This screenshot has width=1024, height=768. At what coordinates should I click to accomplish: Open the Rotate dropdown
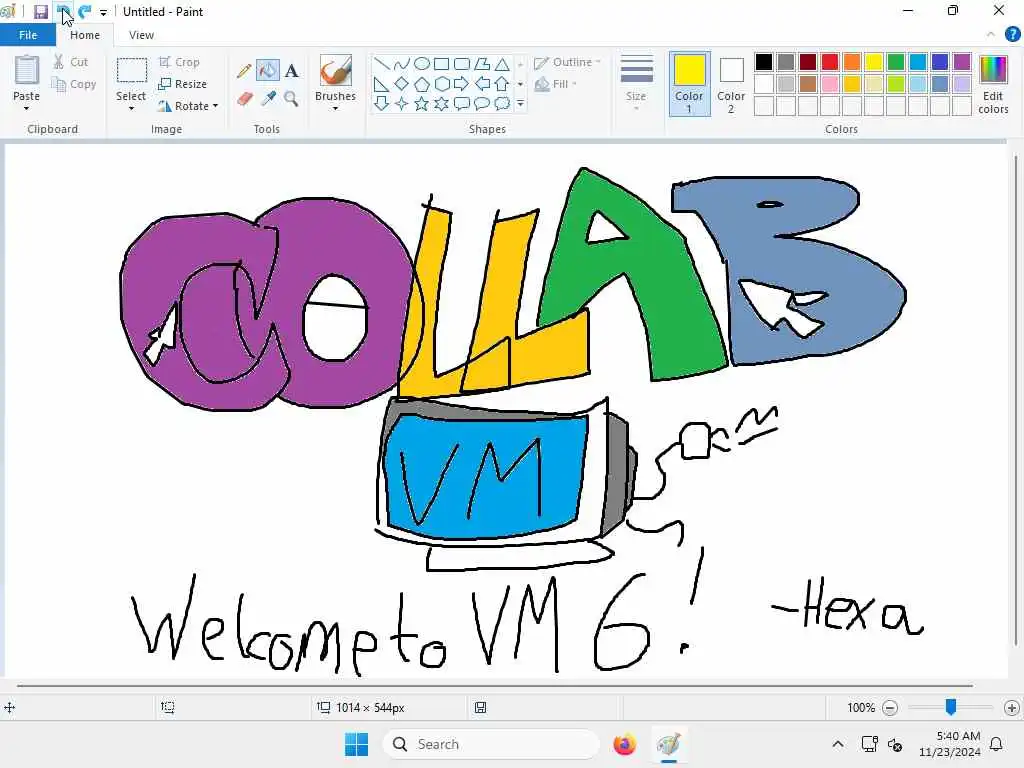[x=187, y=106]
